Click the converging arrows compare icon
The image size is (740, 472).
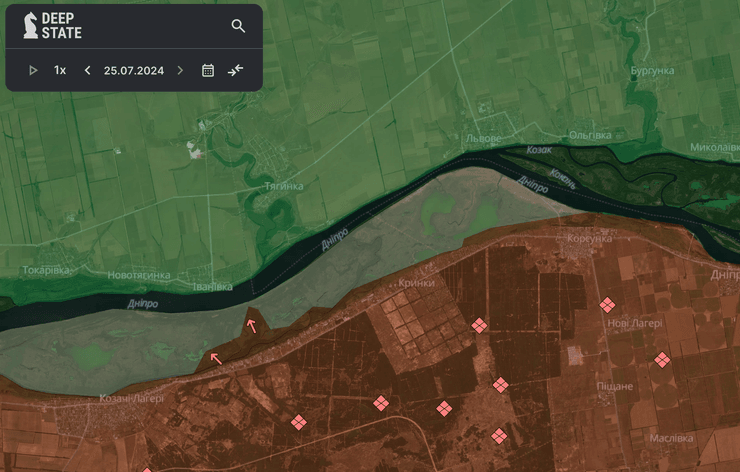click(x=235, y=70)
